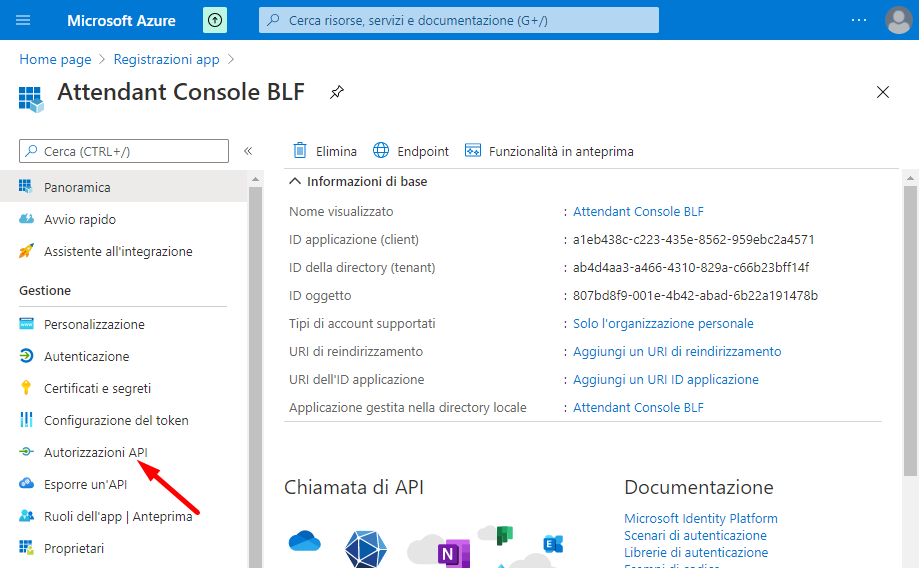Click the Configurazione del token icon
919x568 pixels.
click(x=26, y=420)
